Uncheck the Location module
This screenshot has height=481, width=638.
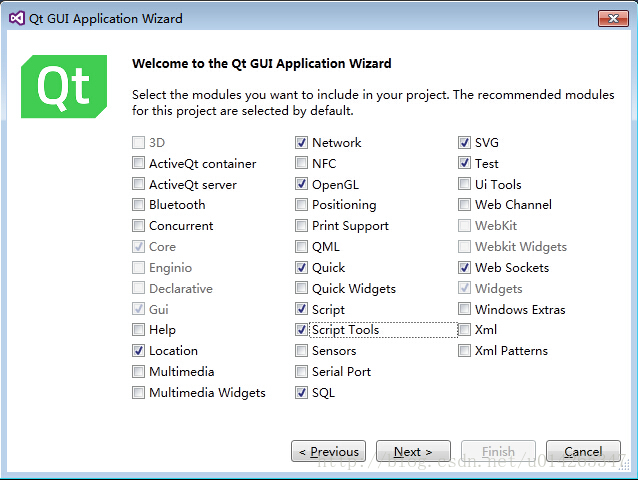pos(138,350)
